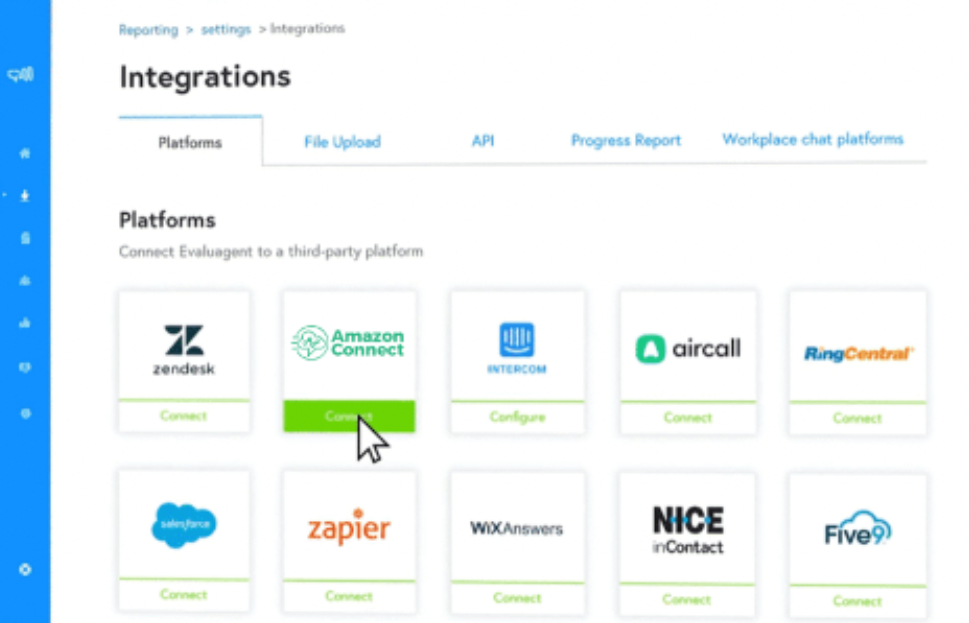
Task: Connect the Aircall integration
Action: 688,418
